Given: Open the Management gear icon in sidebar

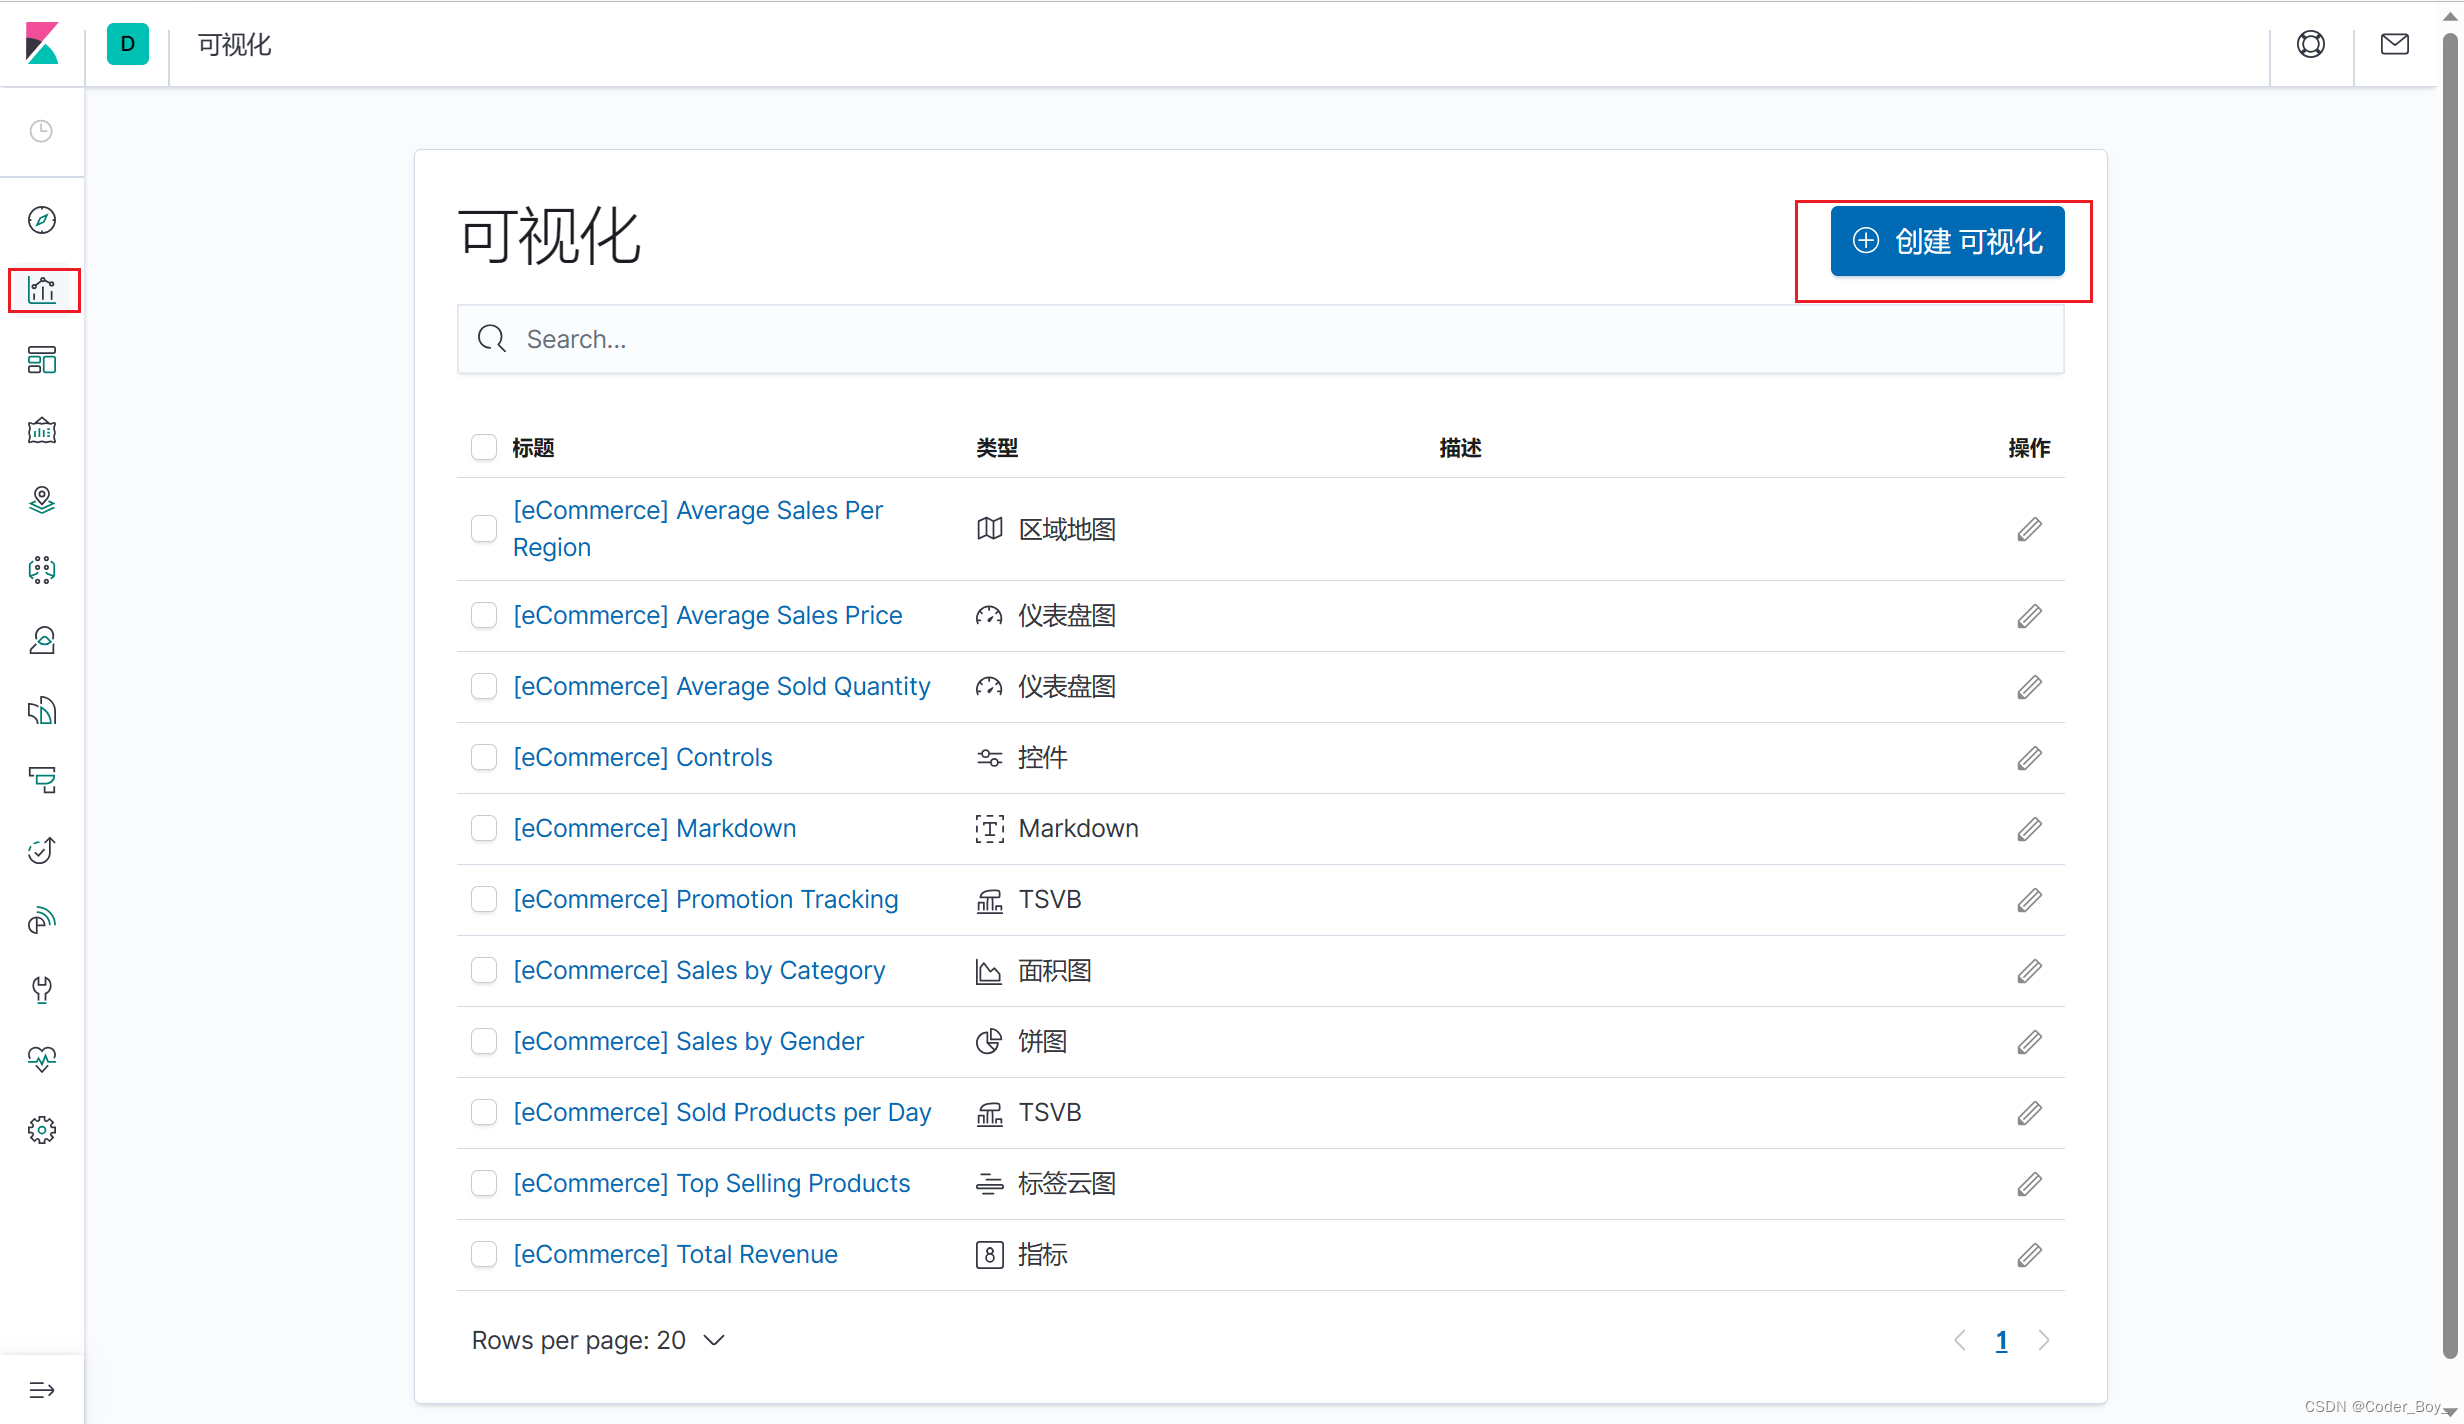Looking at the screenshot, I should pos(41,1130).
